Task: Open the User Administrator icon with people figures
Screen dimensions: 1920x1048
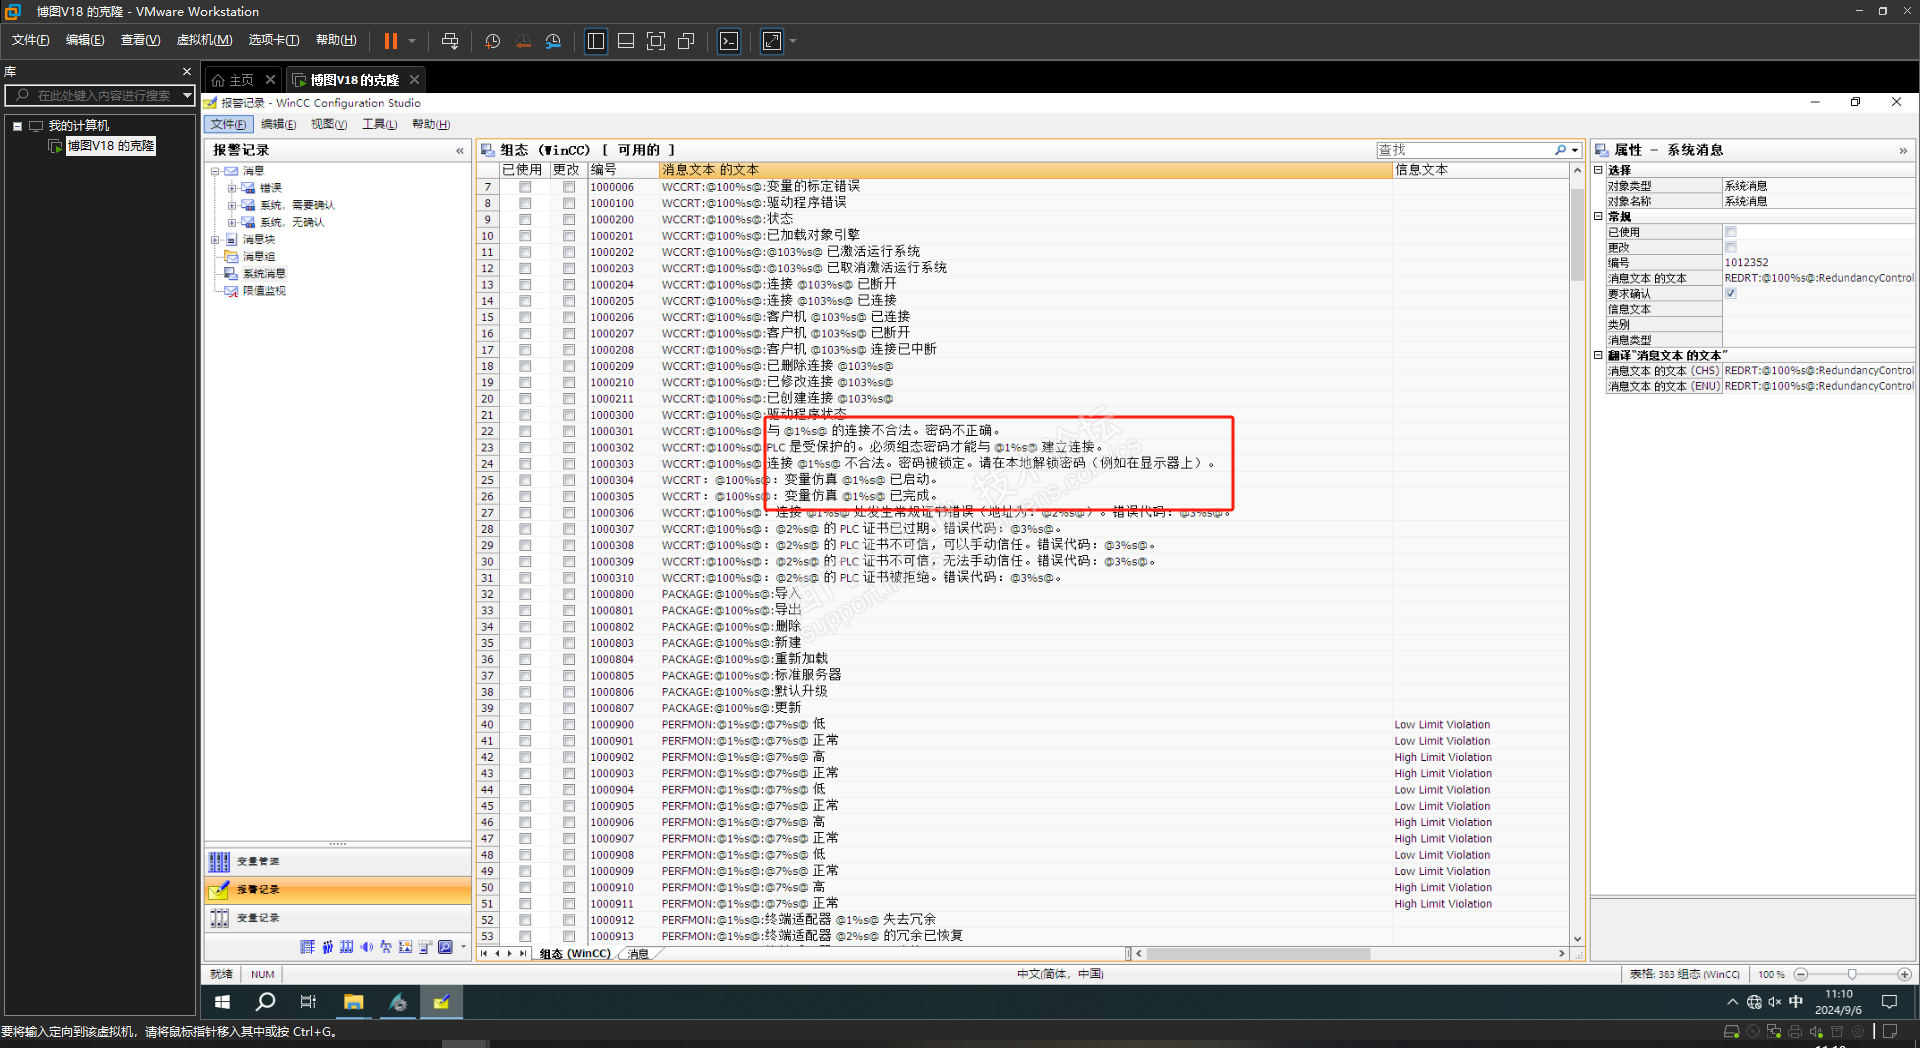Action: click(327, 947)
